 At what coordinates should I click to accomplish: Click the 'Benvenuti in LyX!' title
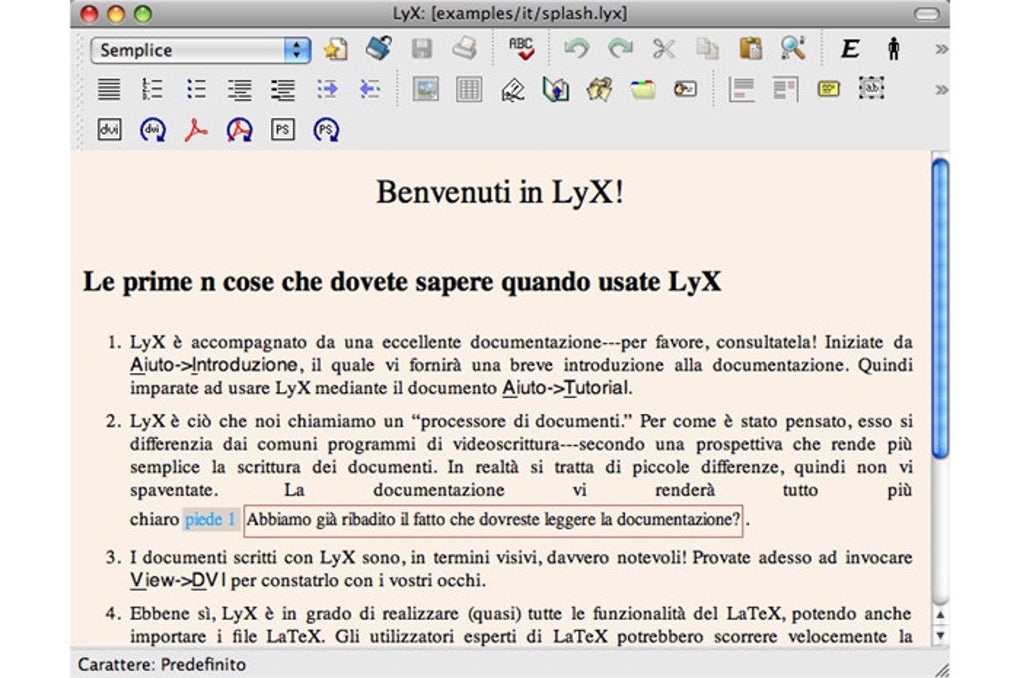500,192
